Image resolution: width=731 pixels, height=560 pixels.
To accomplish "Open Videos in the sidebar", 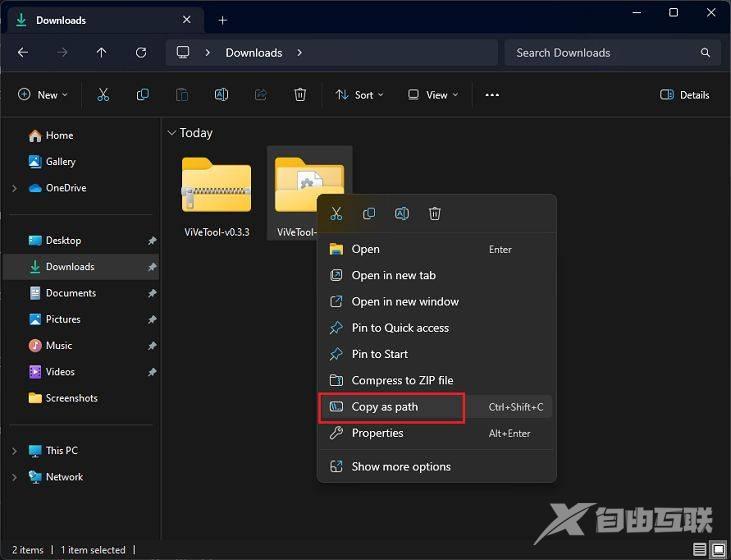I will point(51,372).
